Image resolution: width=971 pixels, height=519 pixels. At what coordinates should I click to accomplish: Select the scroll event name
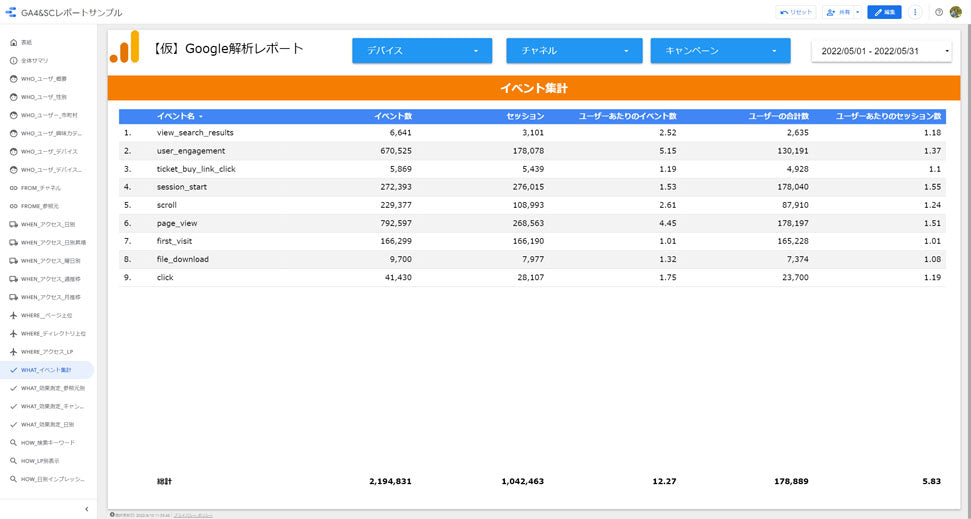click(x=167, y=205)
